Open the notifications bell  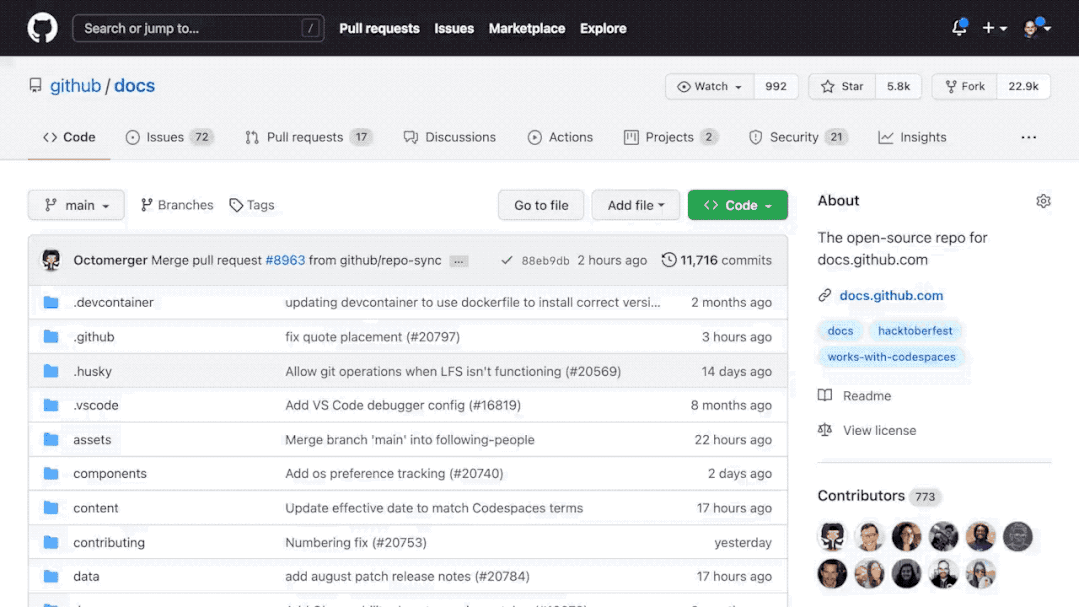[x=959, y=28]
